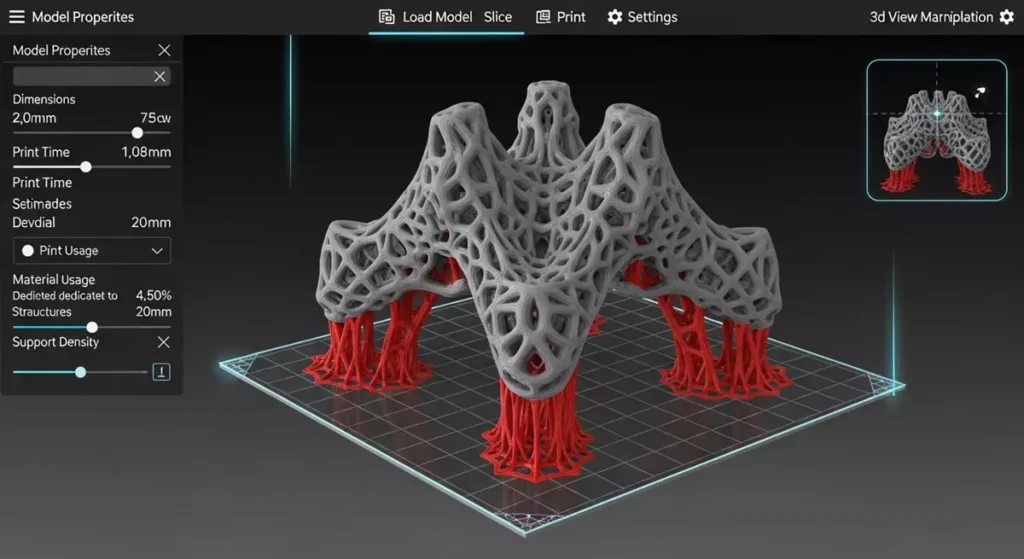Click the arrow icon in the preview thumbnail

coord(981,91)
